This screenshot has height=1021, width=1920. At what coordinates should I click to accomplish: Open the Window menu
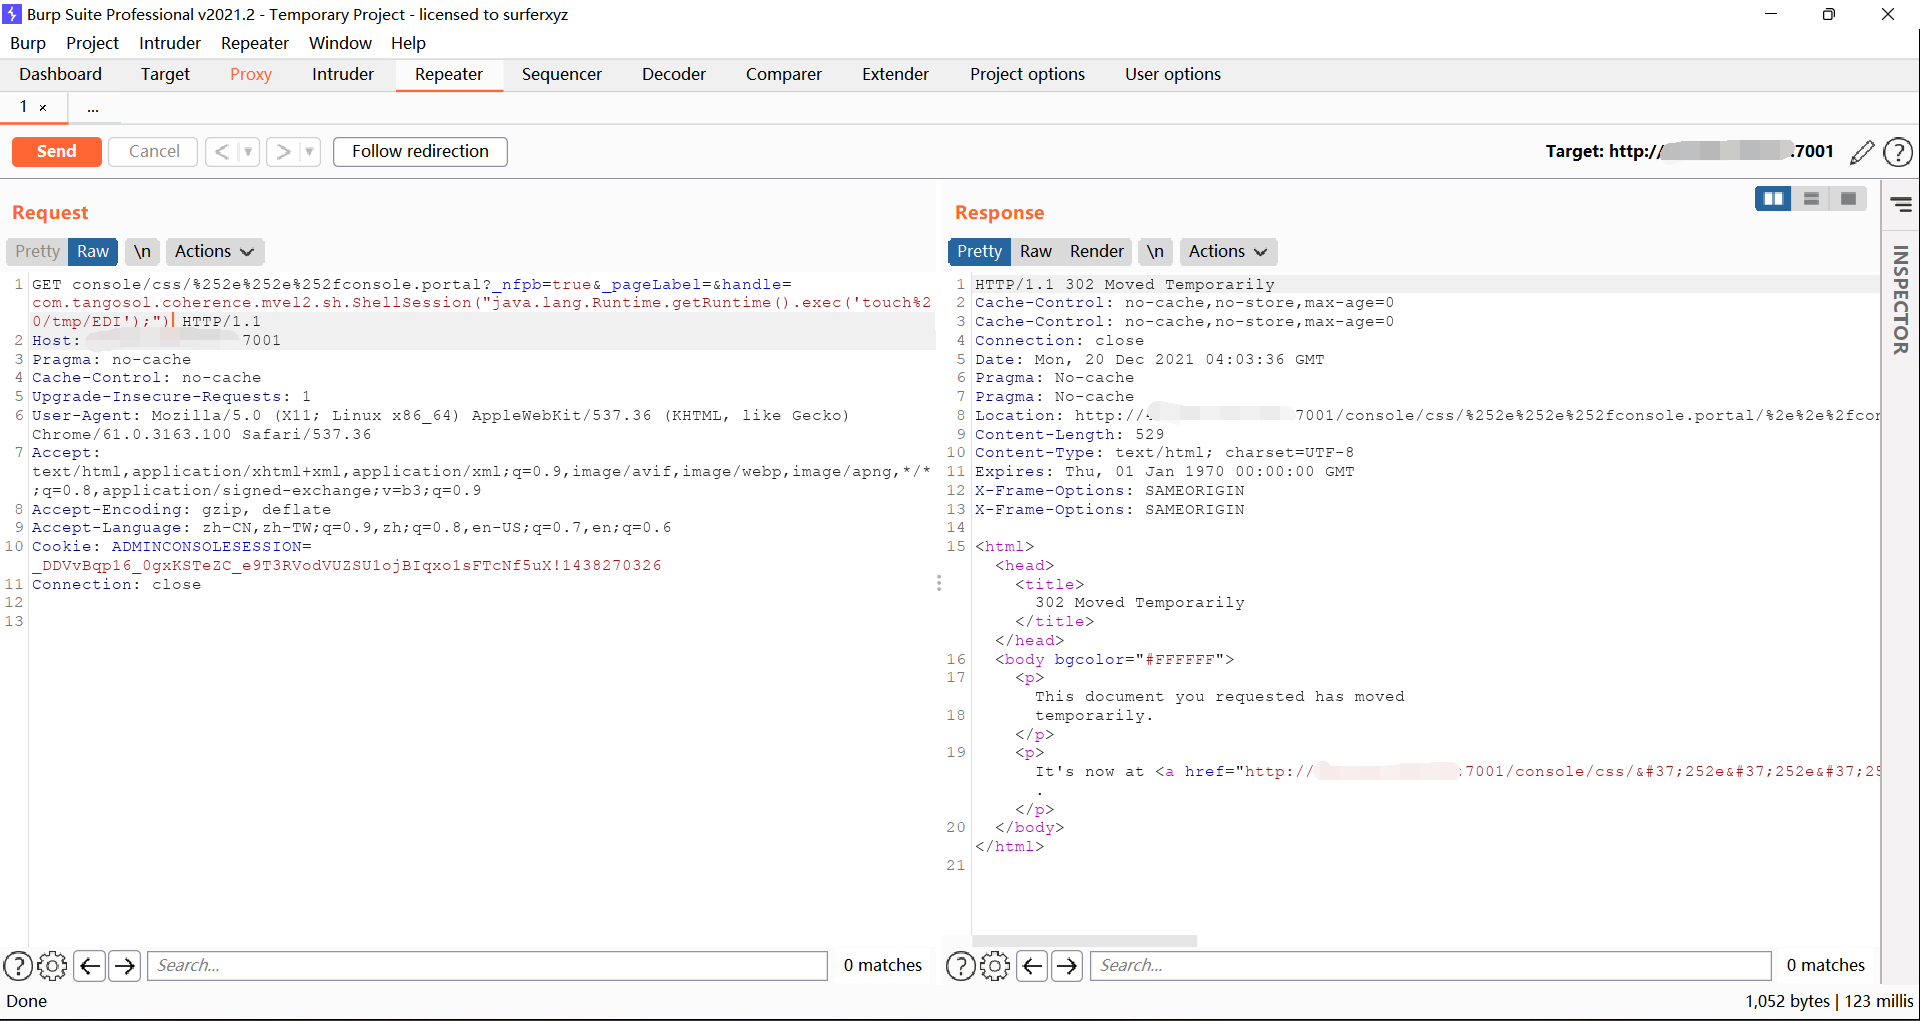(340, 43)
